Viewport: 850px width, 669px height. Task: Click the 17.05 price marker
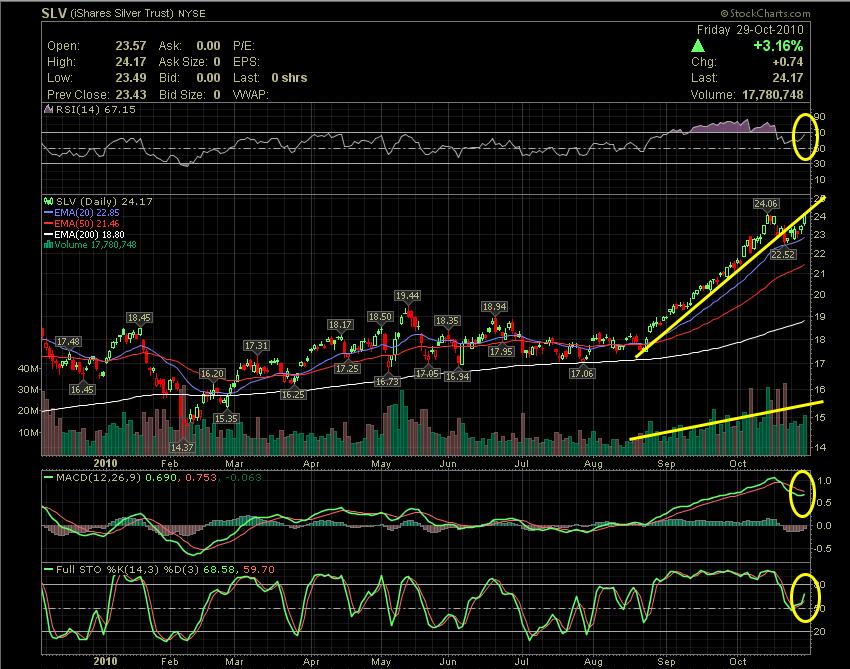pos(427,374)
